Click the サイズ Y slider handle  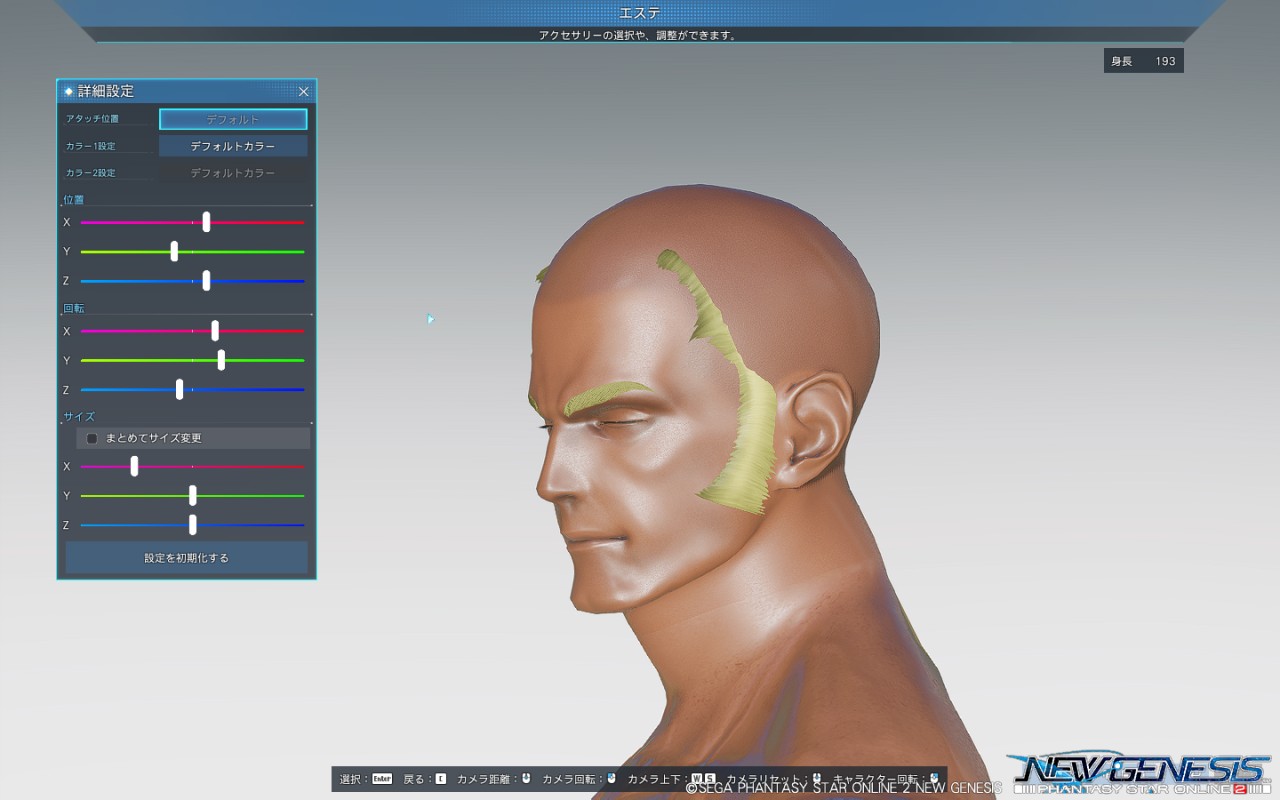192,496
